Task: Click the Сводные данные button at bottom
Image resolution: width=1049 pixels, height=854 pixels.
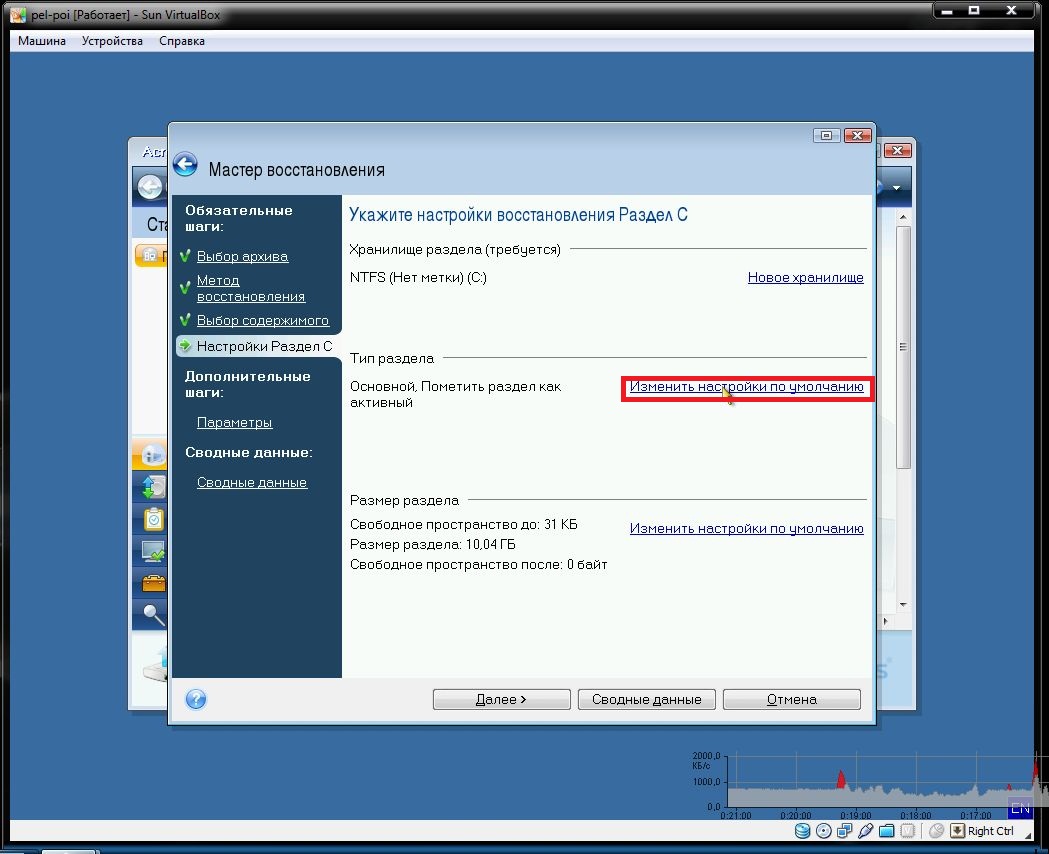Action: 646,700
